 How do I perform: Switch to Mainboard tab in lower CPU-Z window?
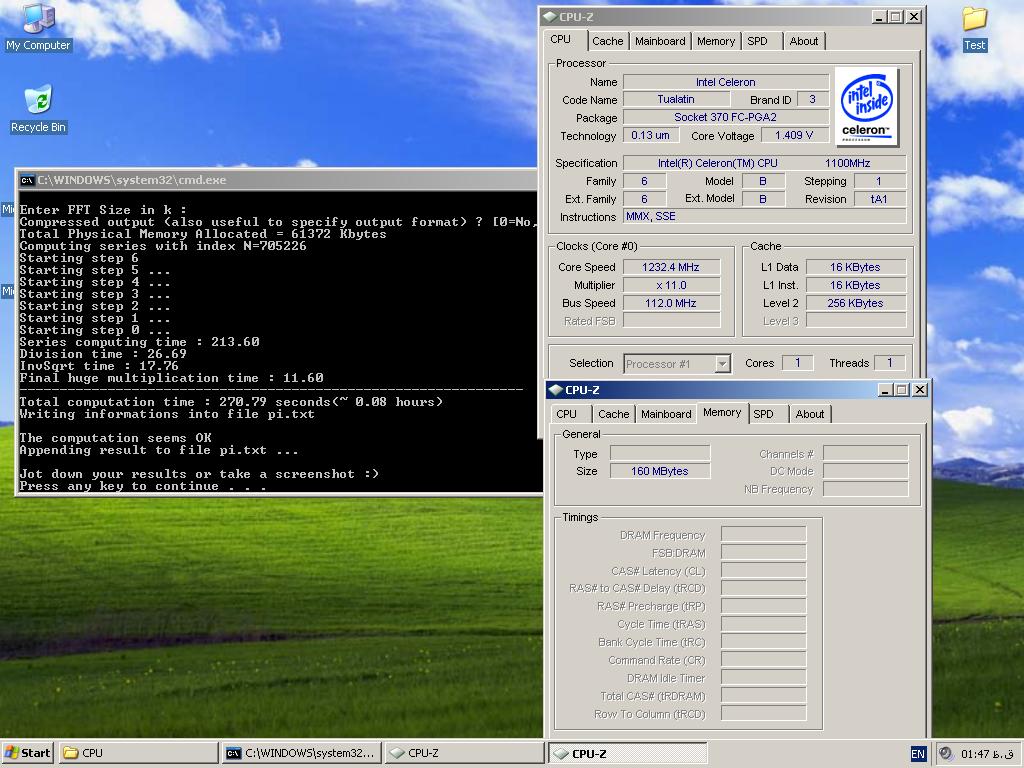point(666,414)
